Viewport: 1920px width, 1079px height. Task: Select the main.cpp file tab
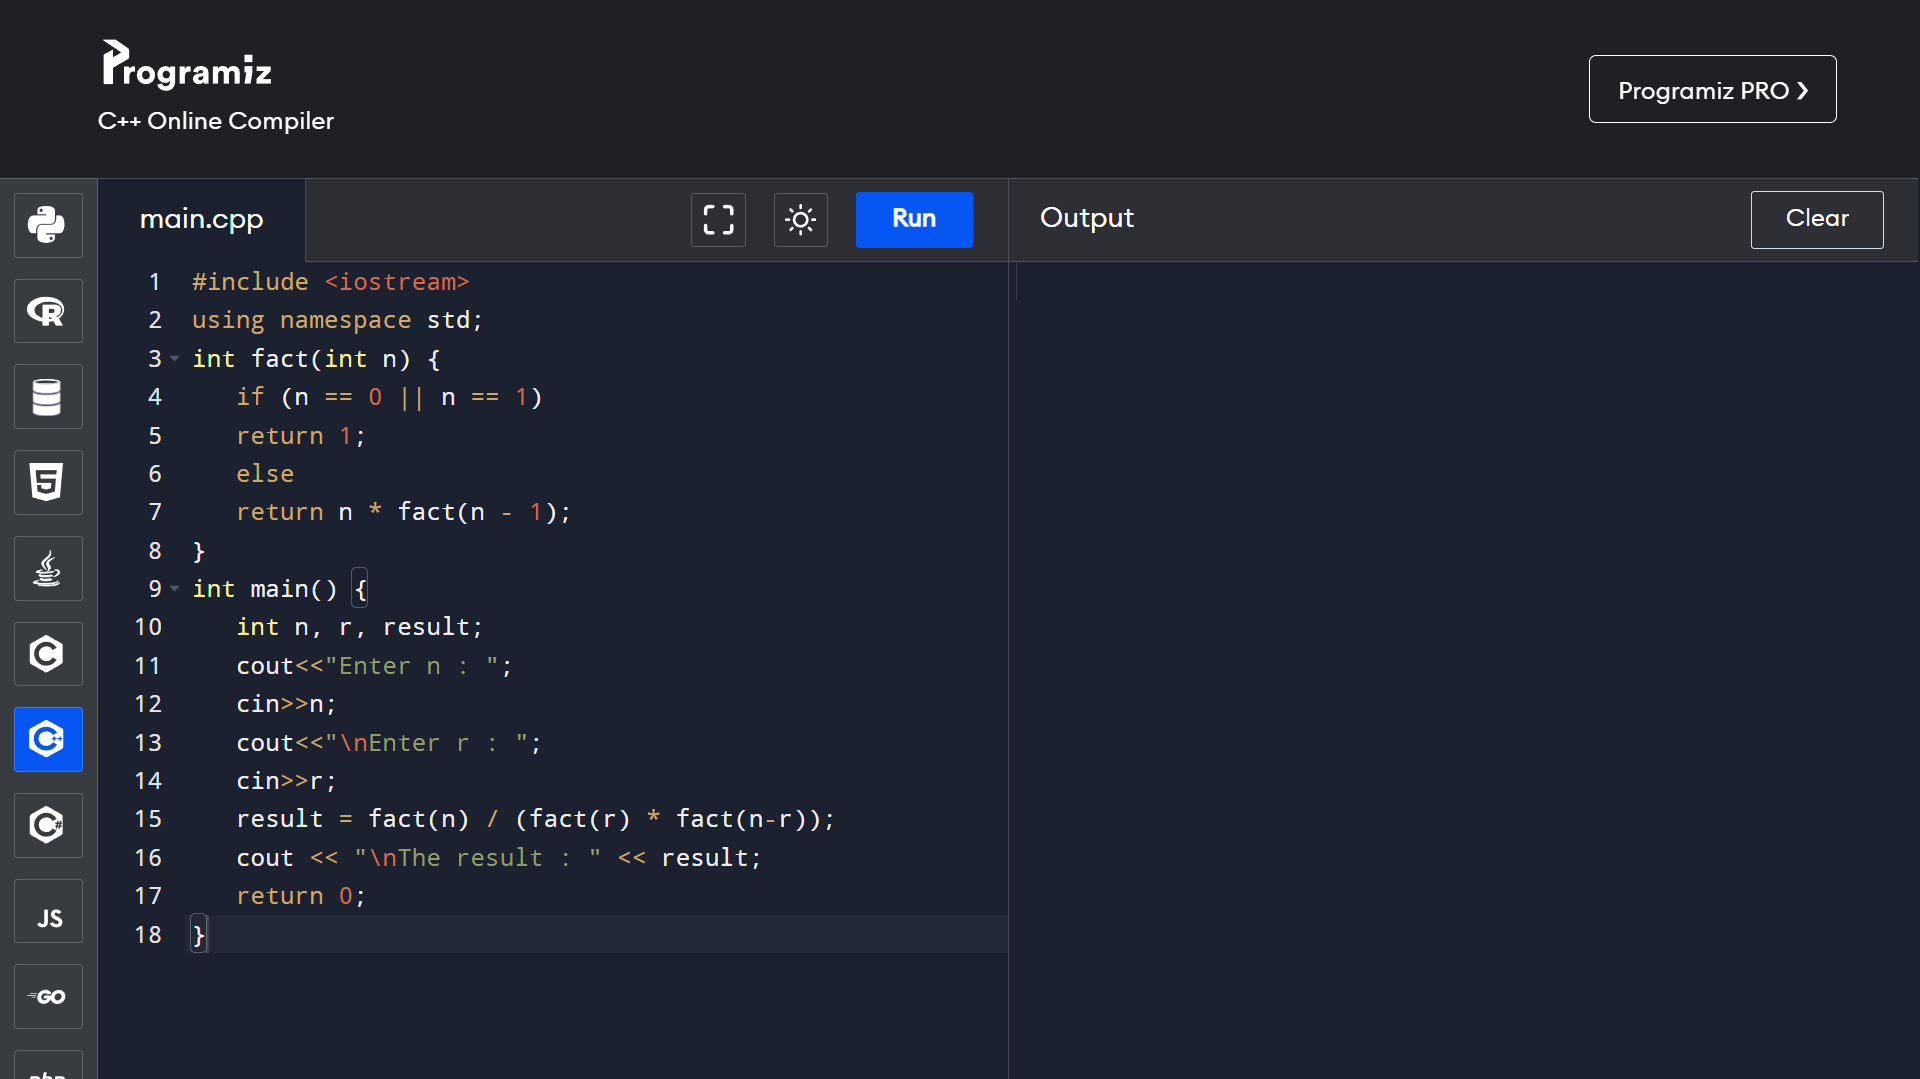[202, 219]
